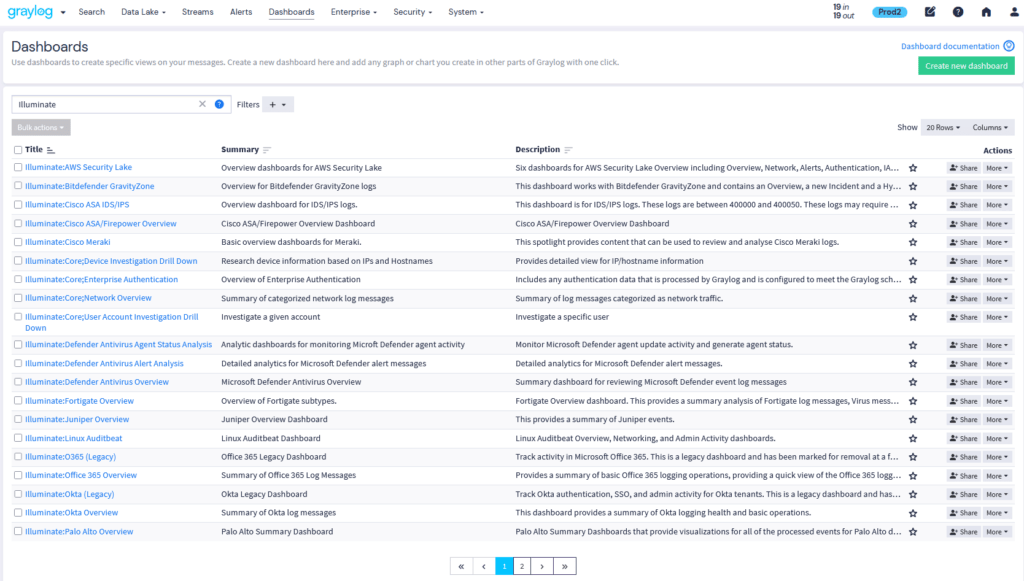Open the scratchpad edit icon in header

pos(930,12)
